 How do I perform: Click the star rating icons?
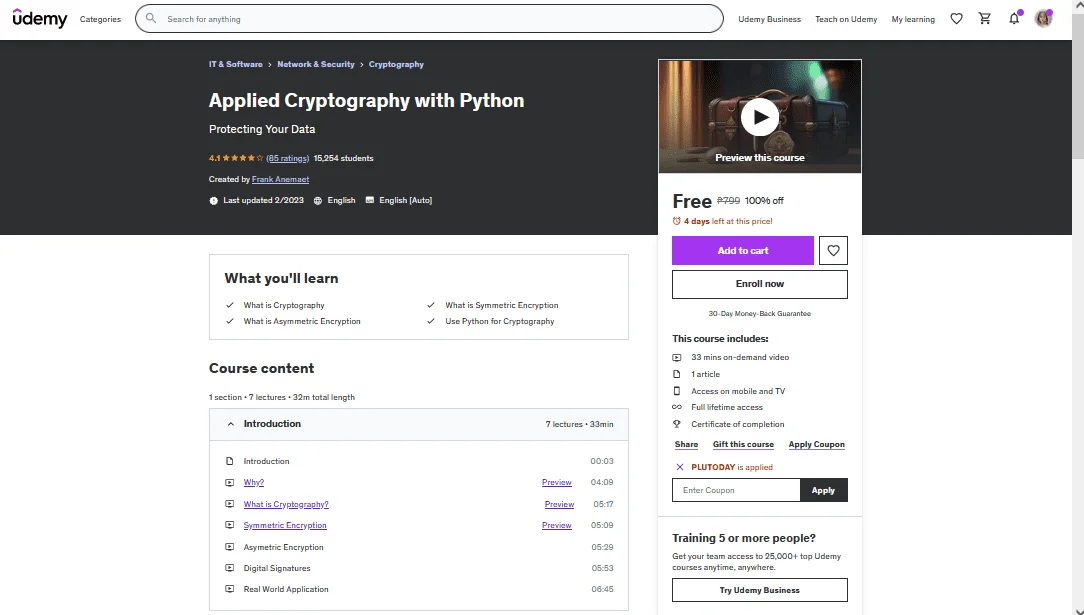tap(243, 158)
